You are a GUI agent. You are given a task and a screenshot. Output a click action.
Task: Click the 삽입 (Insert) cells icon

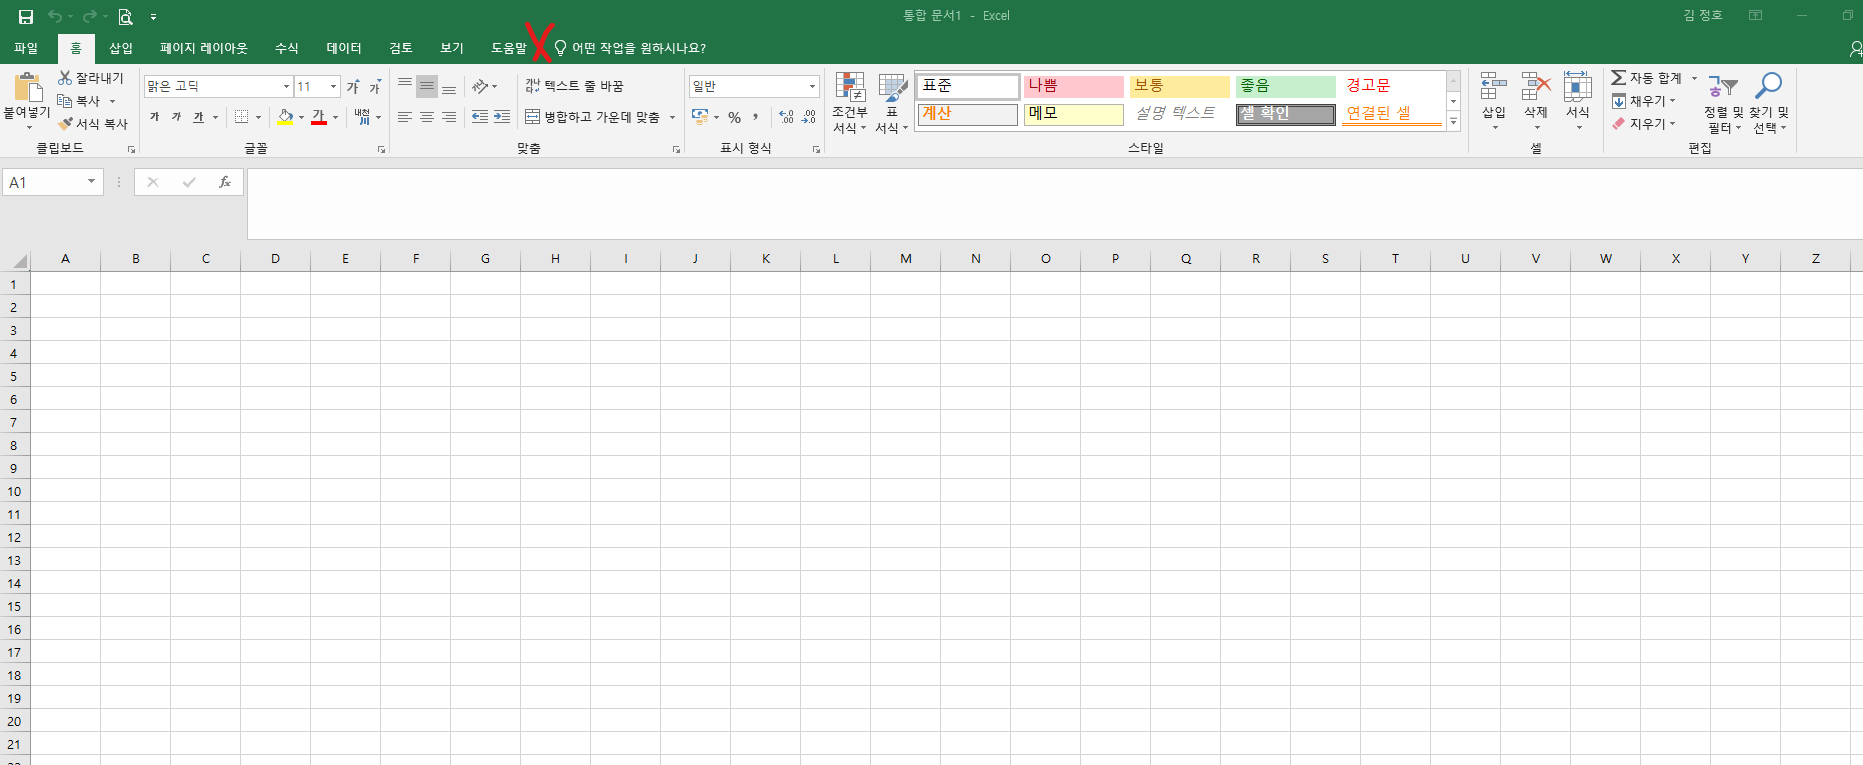coord(1494,87)
